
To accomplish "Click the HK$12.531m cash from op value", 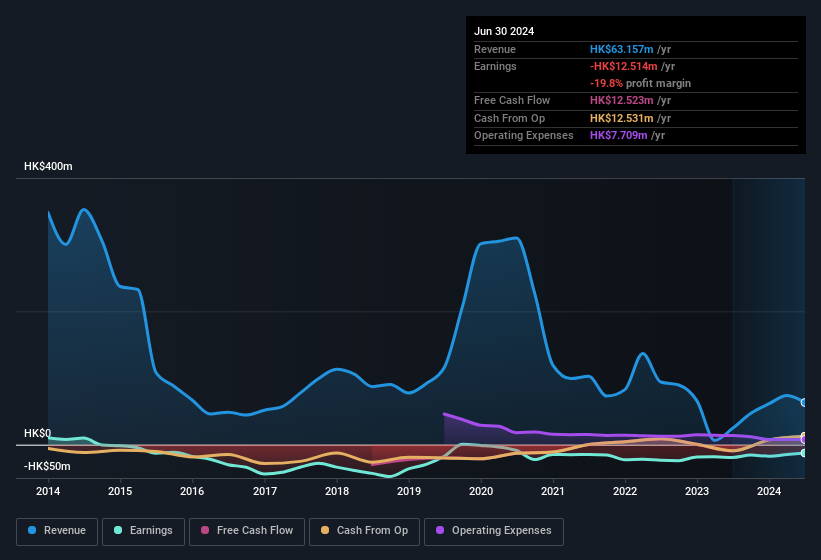I will pos(622,118).
